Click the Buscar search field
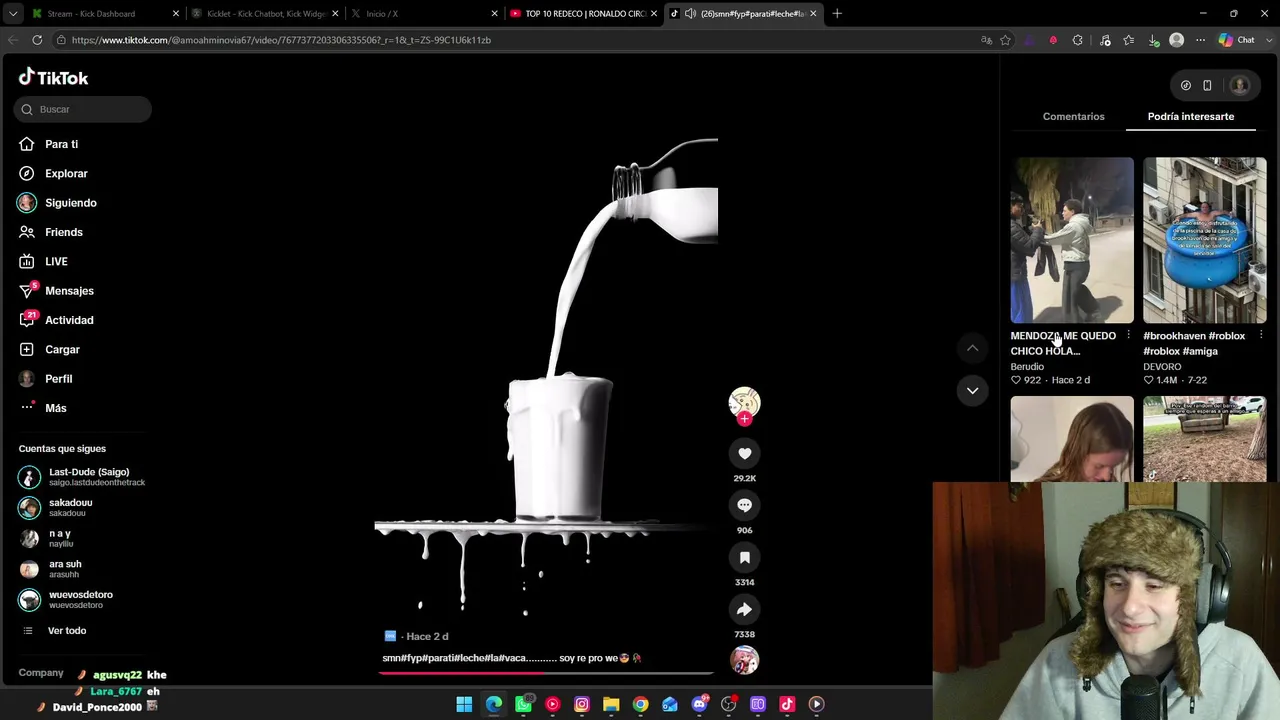 tap(83, 109)
